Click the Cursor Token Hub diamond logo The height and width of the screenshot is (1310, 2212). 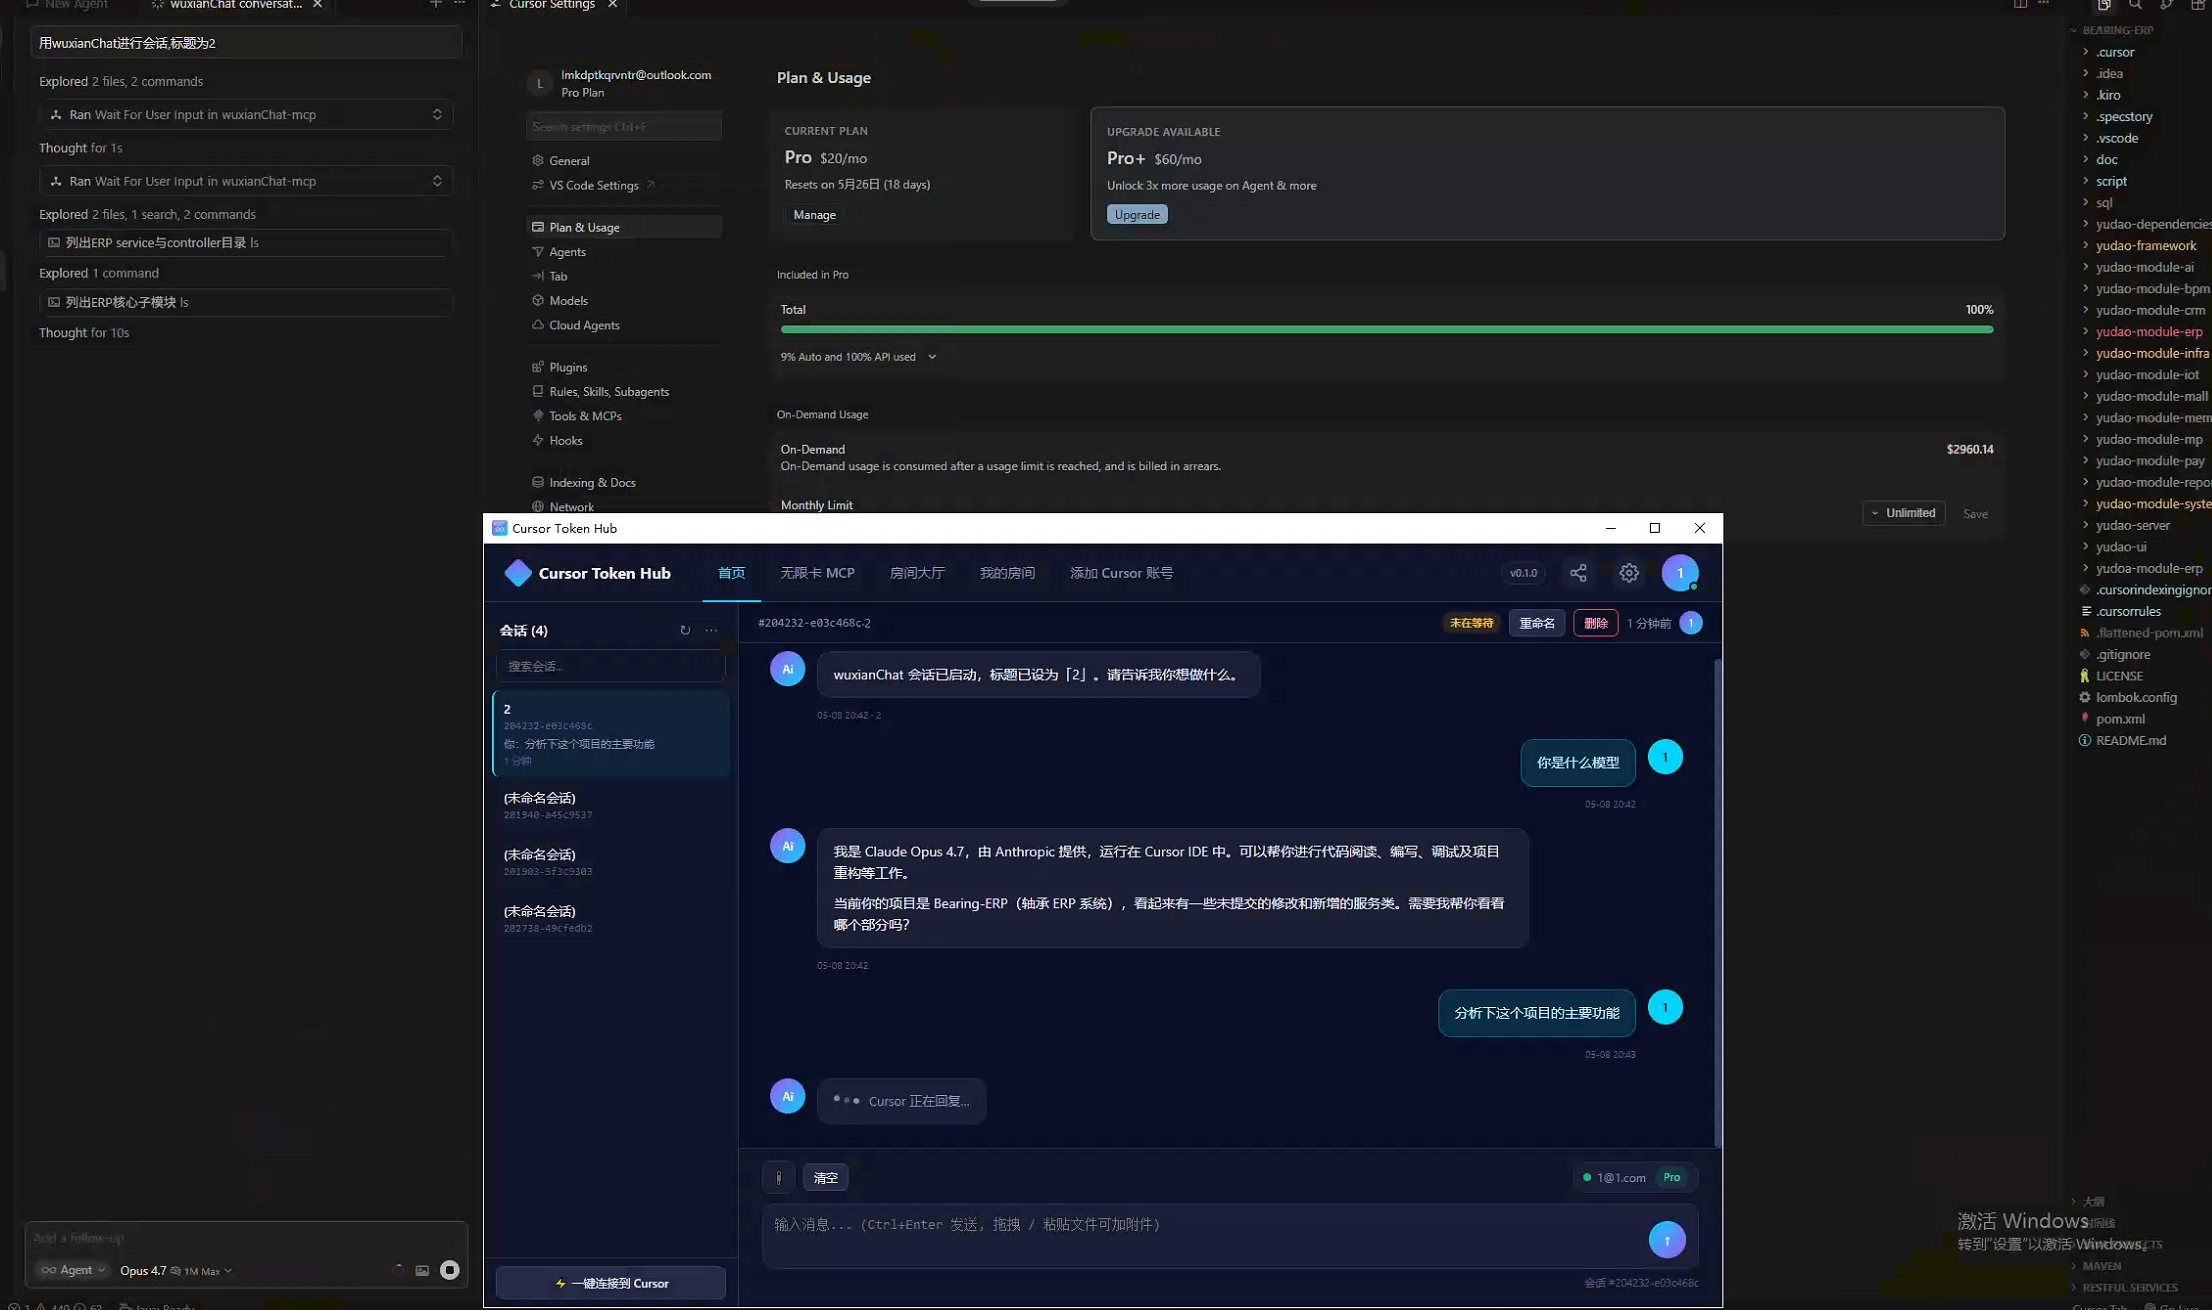(518, 573)
